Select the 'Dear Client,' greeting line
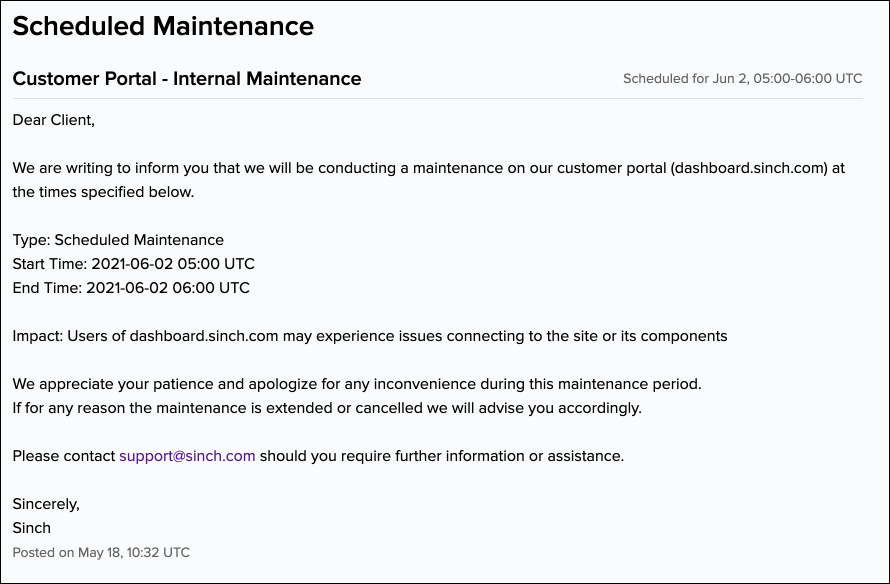Screen dimensions: 890x584 (x=53, y=120)
